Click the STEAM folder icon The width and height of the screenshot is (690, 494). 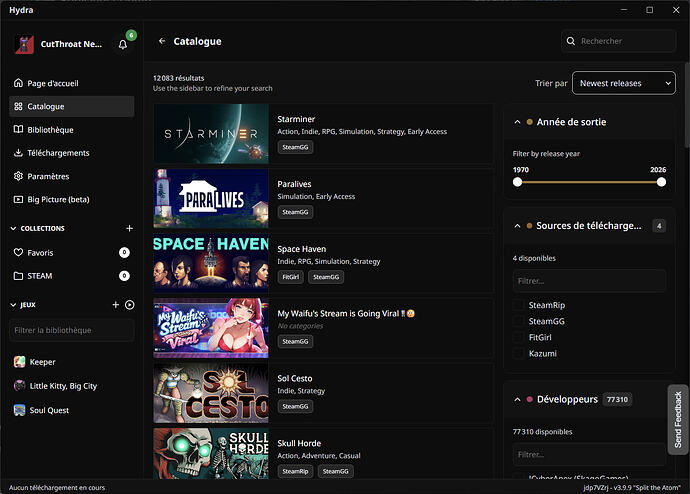[x=18, y=276]
